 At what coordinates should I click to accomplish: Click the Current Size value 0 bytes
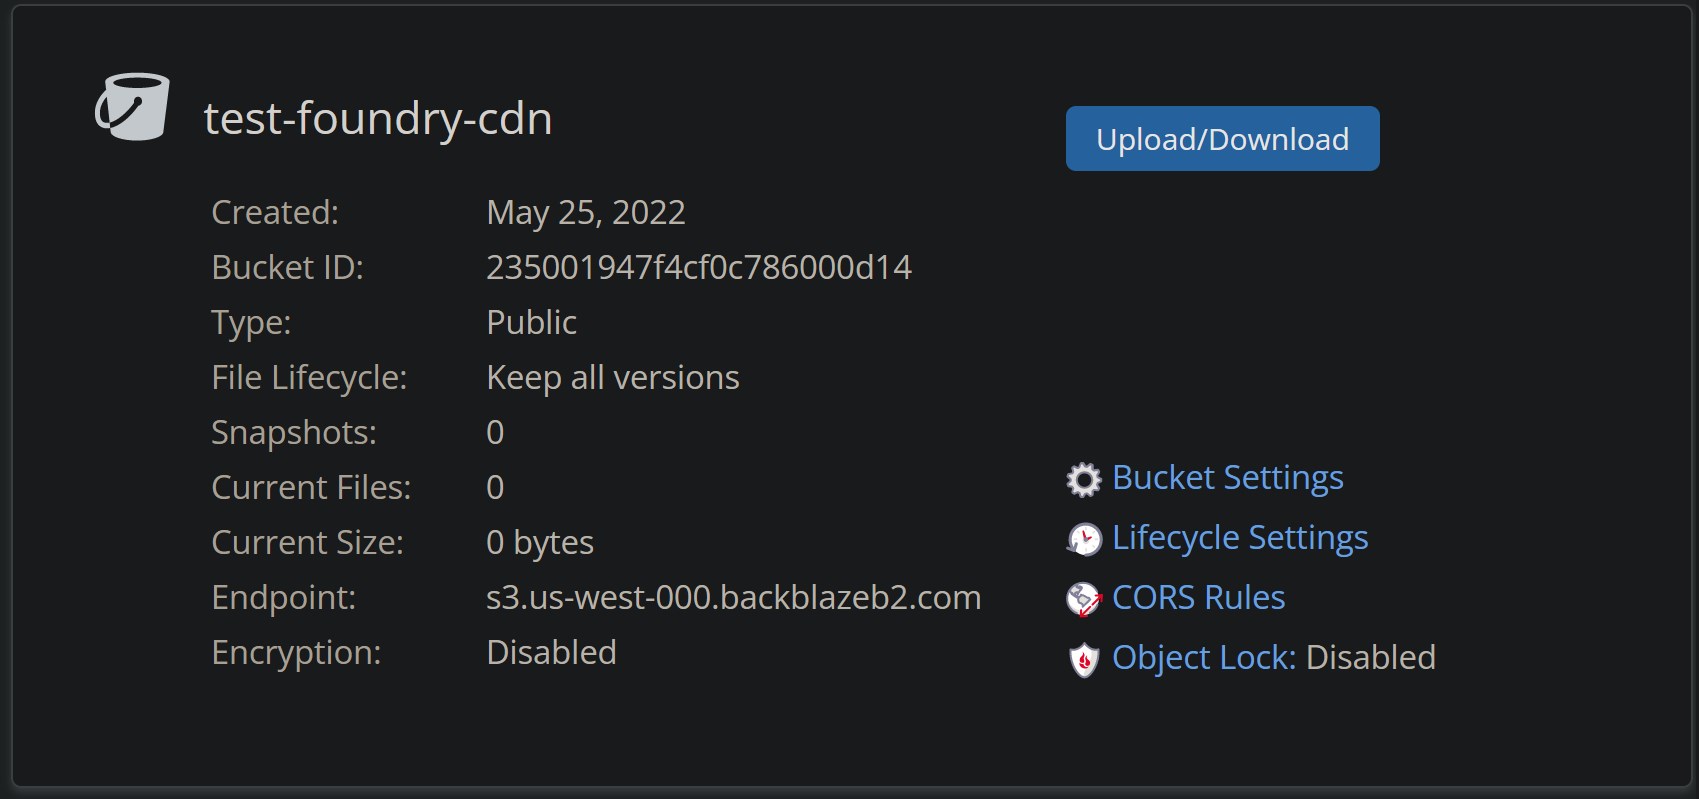pos(539,543)
